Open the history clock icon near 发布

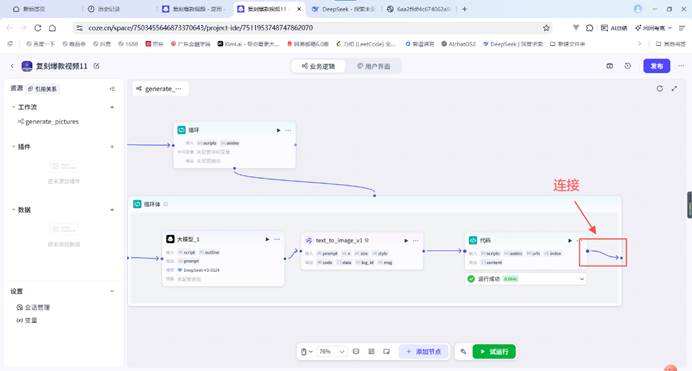click(x=628, y=66)
